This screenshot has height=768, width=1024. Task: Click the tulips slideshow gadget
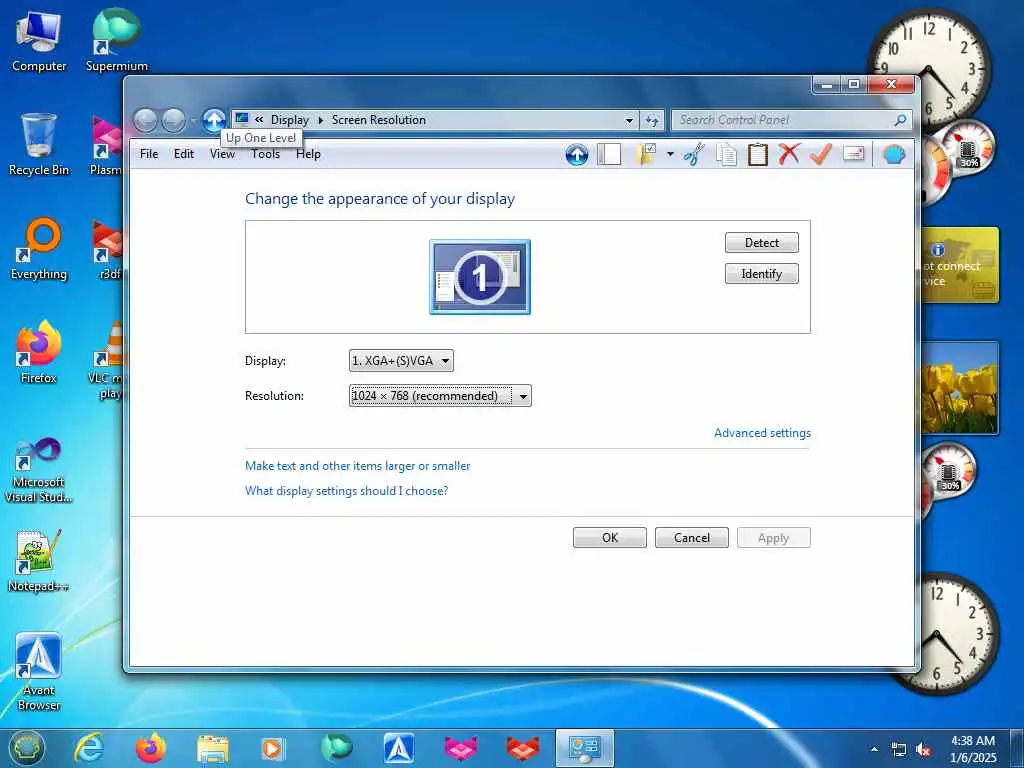point(959,388)
